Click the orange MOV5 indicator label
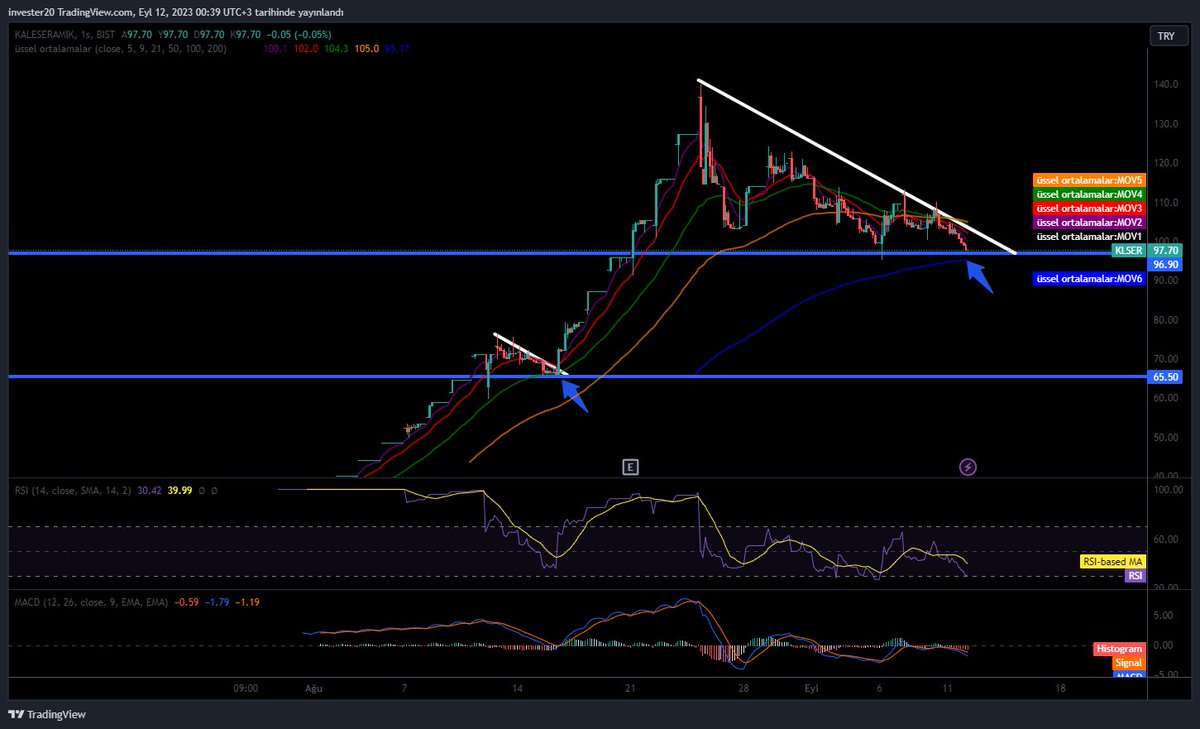This screenshot has width=1200, height=729. [1089, 180]
